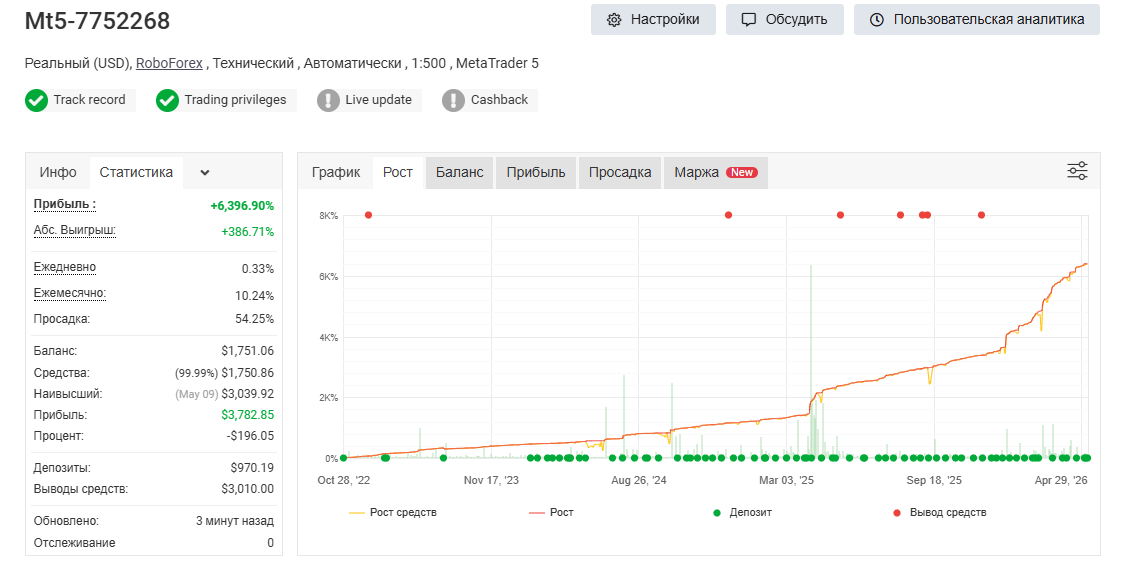The width and height of the screenshot is (1122, 564).
Task: Expand the dropdown chevron next to Статистика
Action: [x=205, y=172]
